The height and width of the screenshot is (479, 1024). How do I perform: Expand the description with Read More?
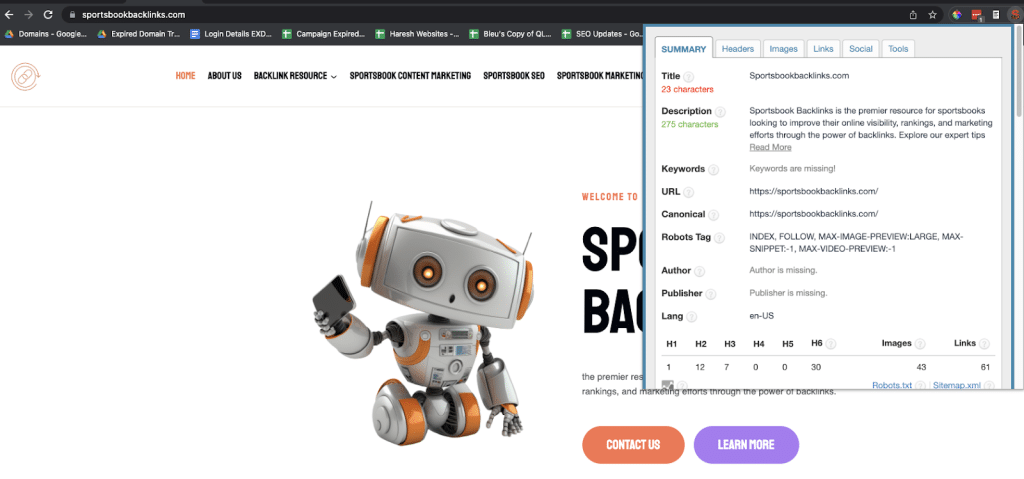click(x=770, y=147)
